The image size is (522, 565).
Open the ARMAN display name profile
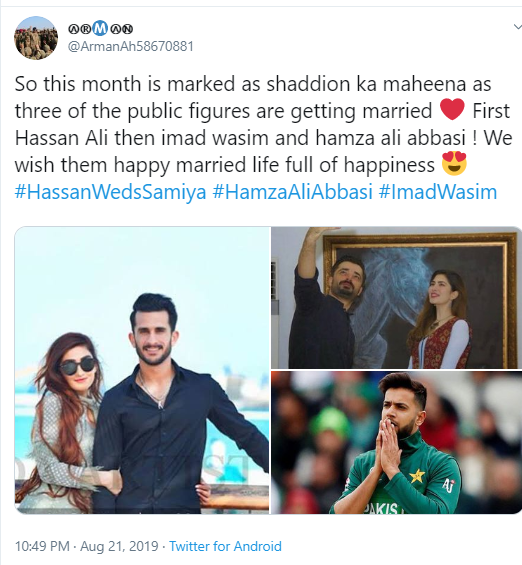pos(101,28)
